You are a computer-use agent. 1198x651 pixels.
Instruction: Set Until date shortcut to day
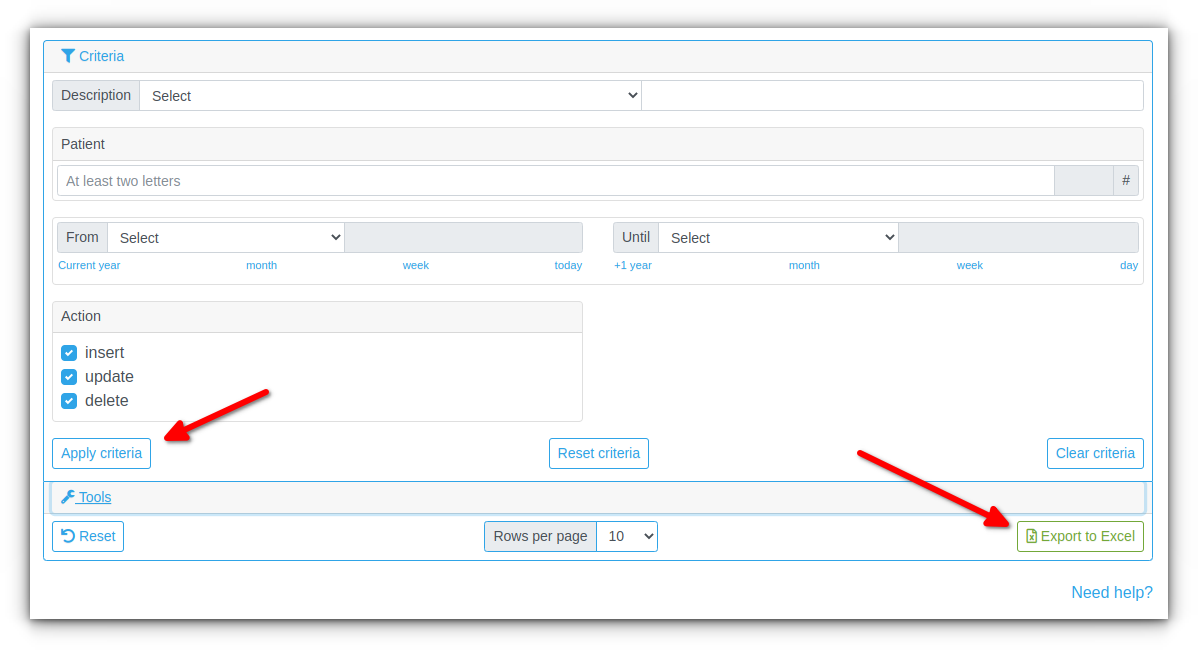pos(1129,265)
